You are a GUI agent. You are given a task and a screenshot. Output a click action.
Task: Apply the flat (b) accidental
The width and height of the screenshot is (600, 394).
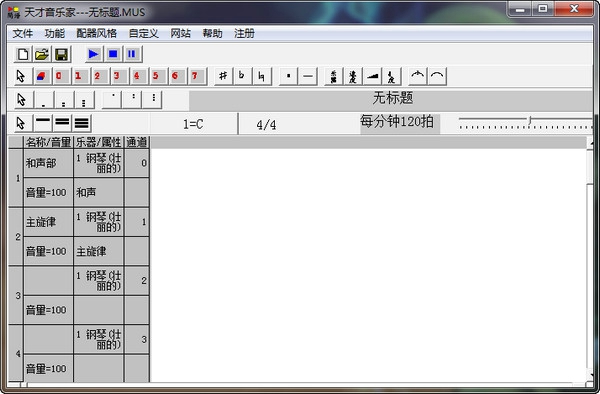242,76
